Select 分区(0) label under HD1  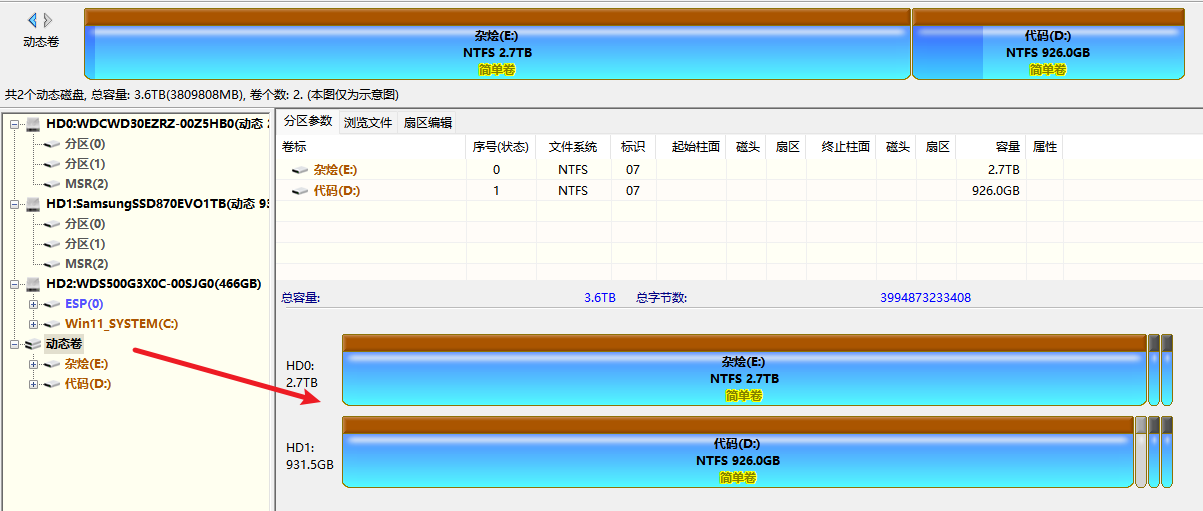85,224
